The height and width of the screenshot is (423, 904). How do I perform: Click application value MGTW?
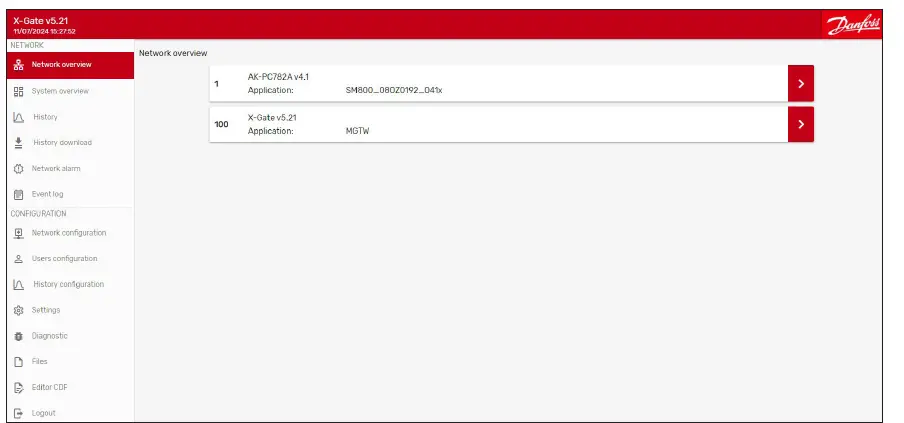(357, 131)
